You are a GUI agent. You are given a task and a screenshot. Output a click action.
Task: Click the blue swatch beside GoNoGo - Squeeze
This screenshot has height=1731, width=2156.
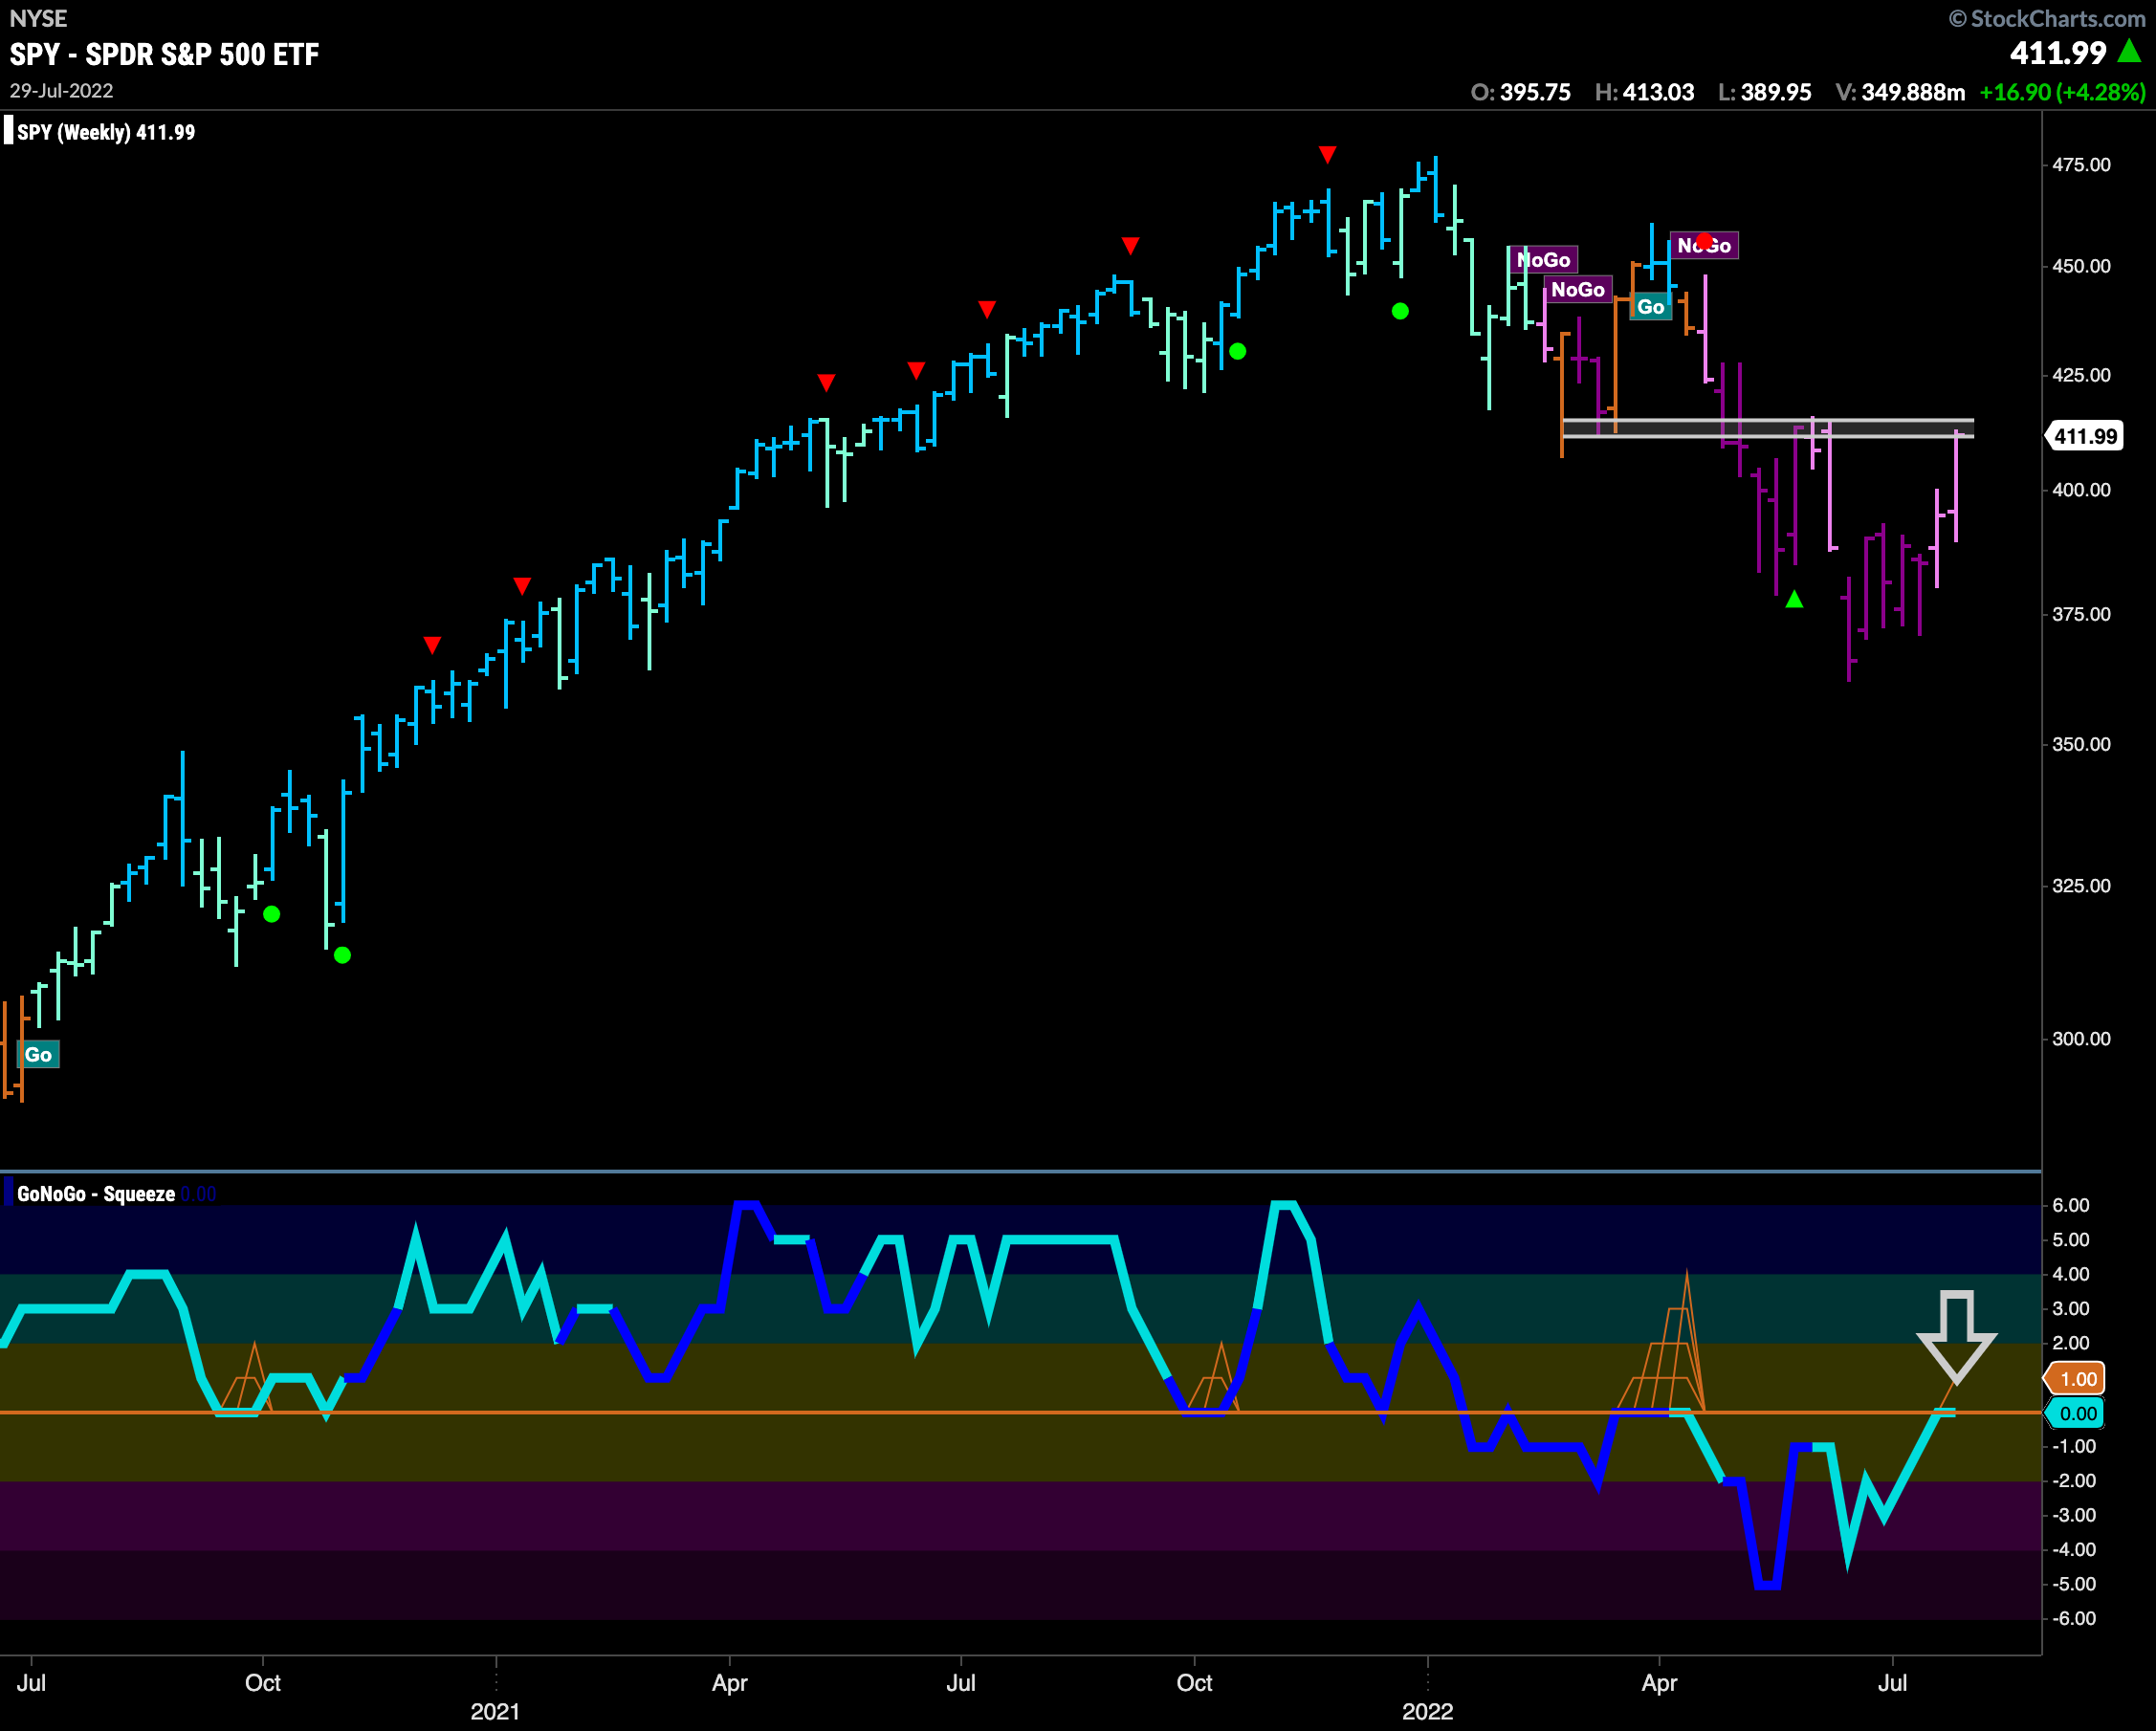[9, 1193]
